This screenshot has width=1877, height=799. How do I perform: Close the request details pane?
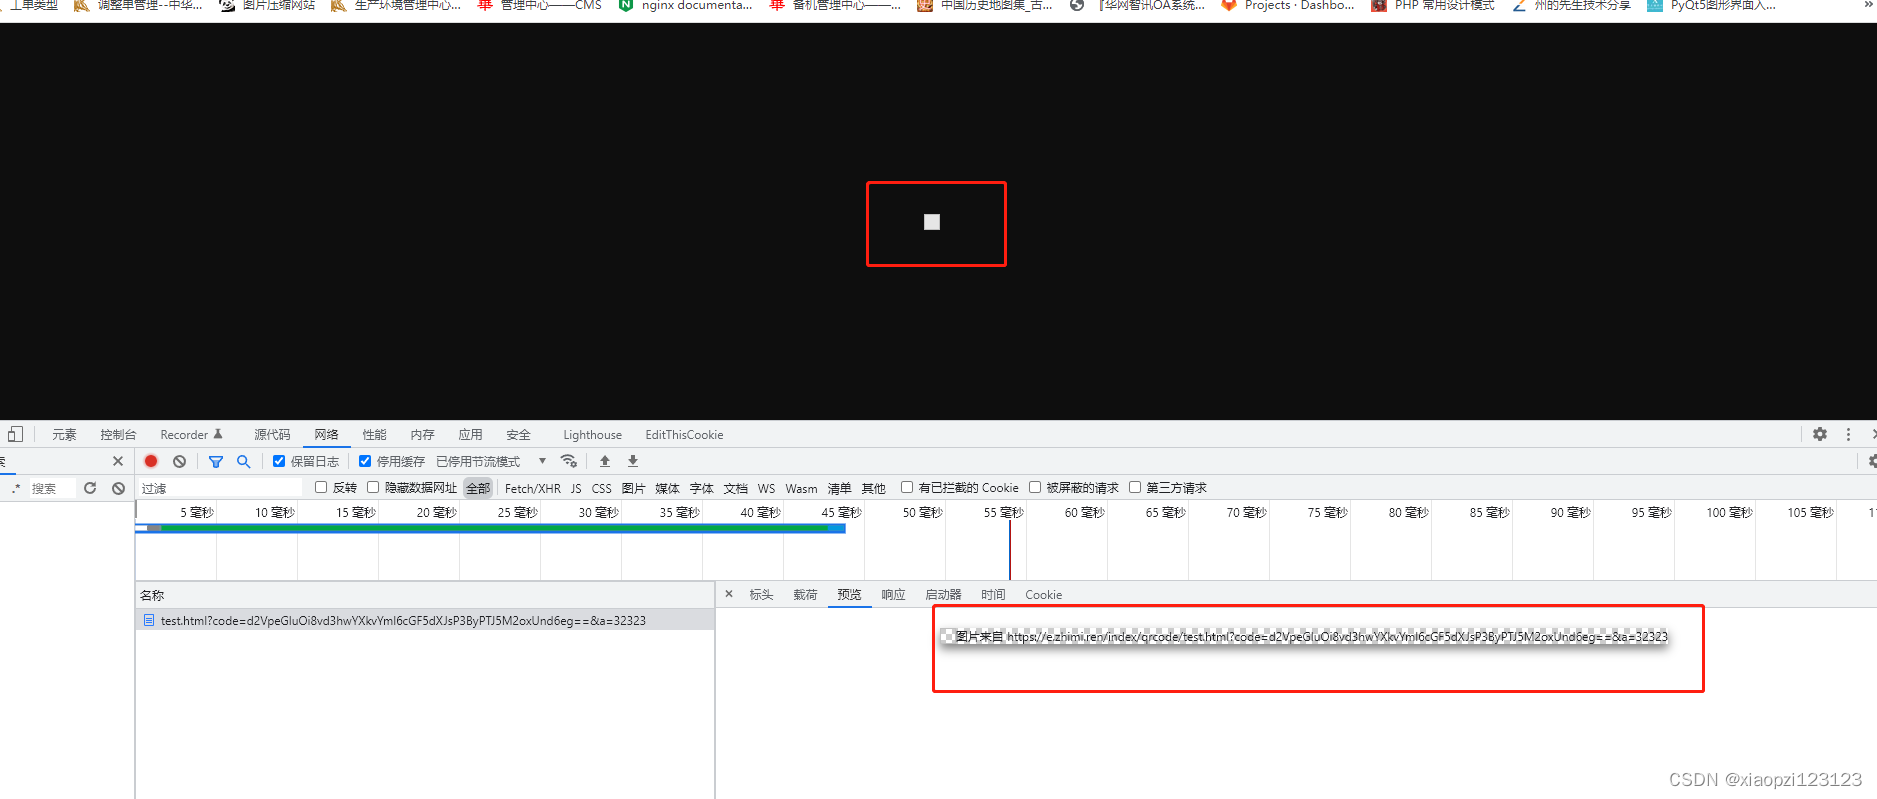(729, 594)
